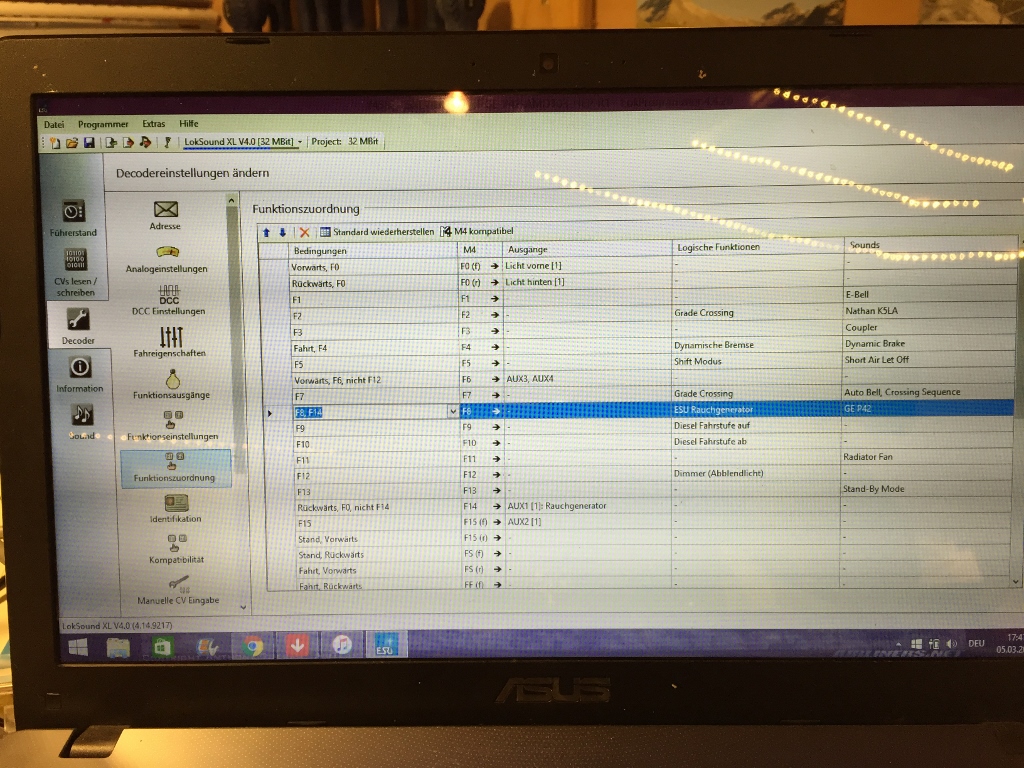1024x768 pixels.
Task: Save the project with the floppy icon
Action: pyautogui.click(x=89, y=142)
